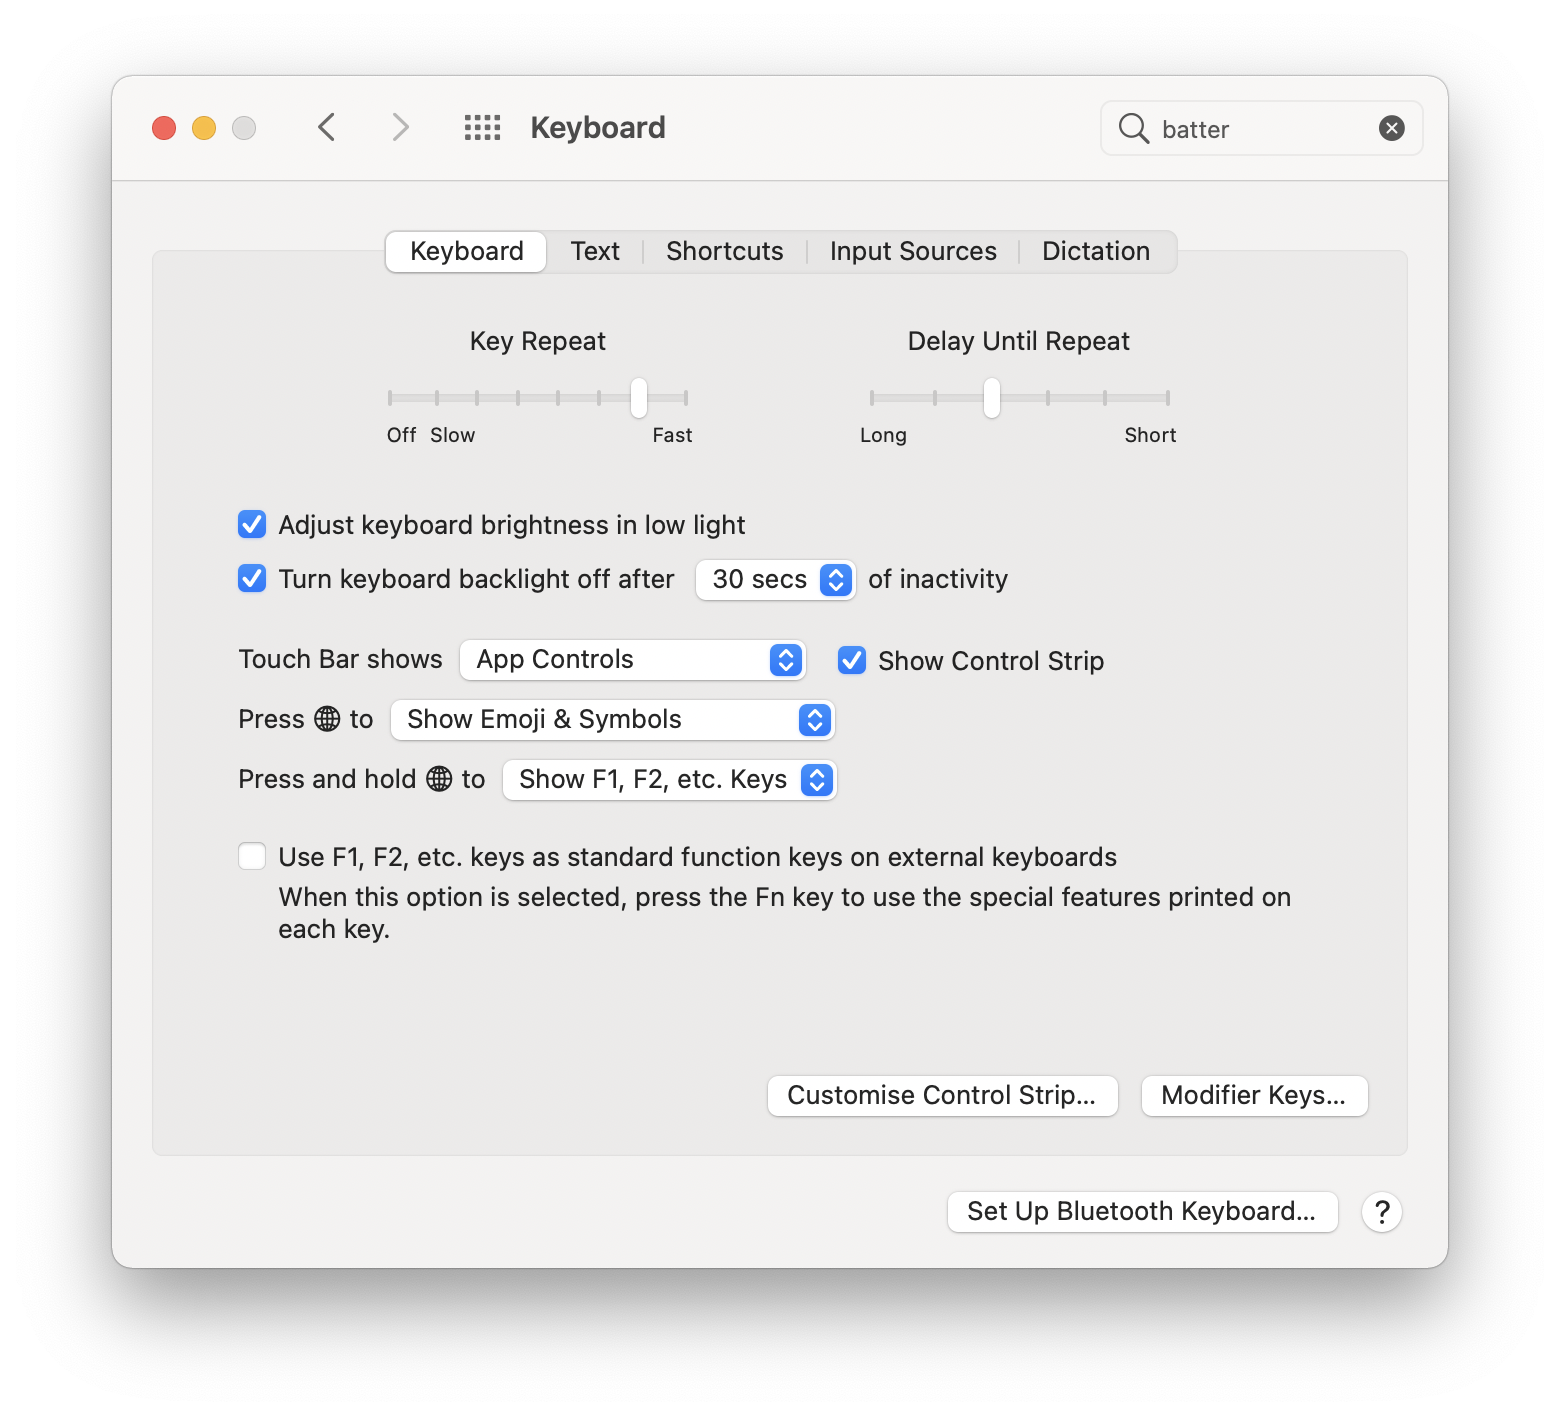Show all preferences grid icon
The height and width of the screenshot is (1416, 1560).
coord(482,128)
